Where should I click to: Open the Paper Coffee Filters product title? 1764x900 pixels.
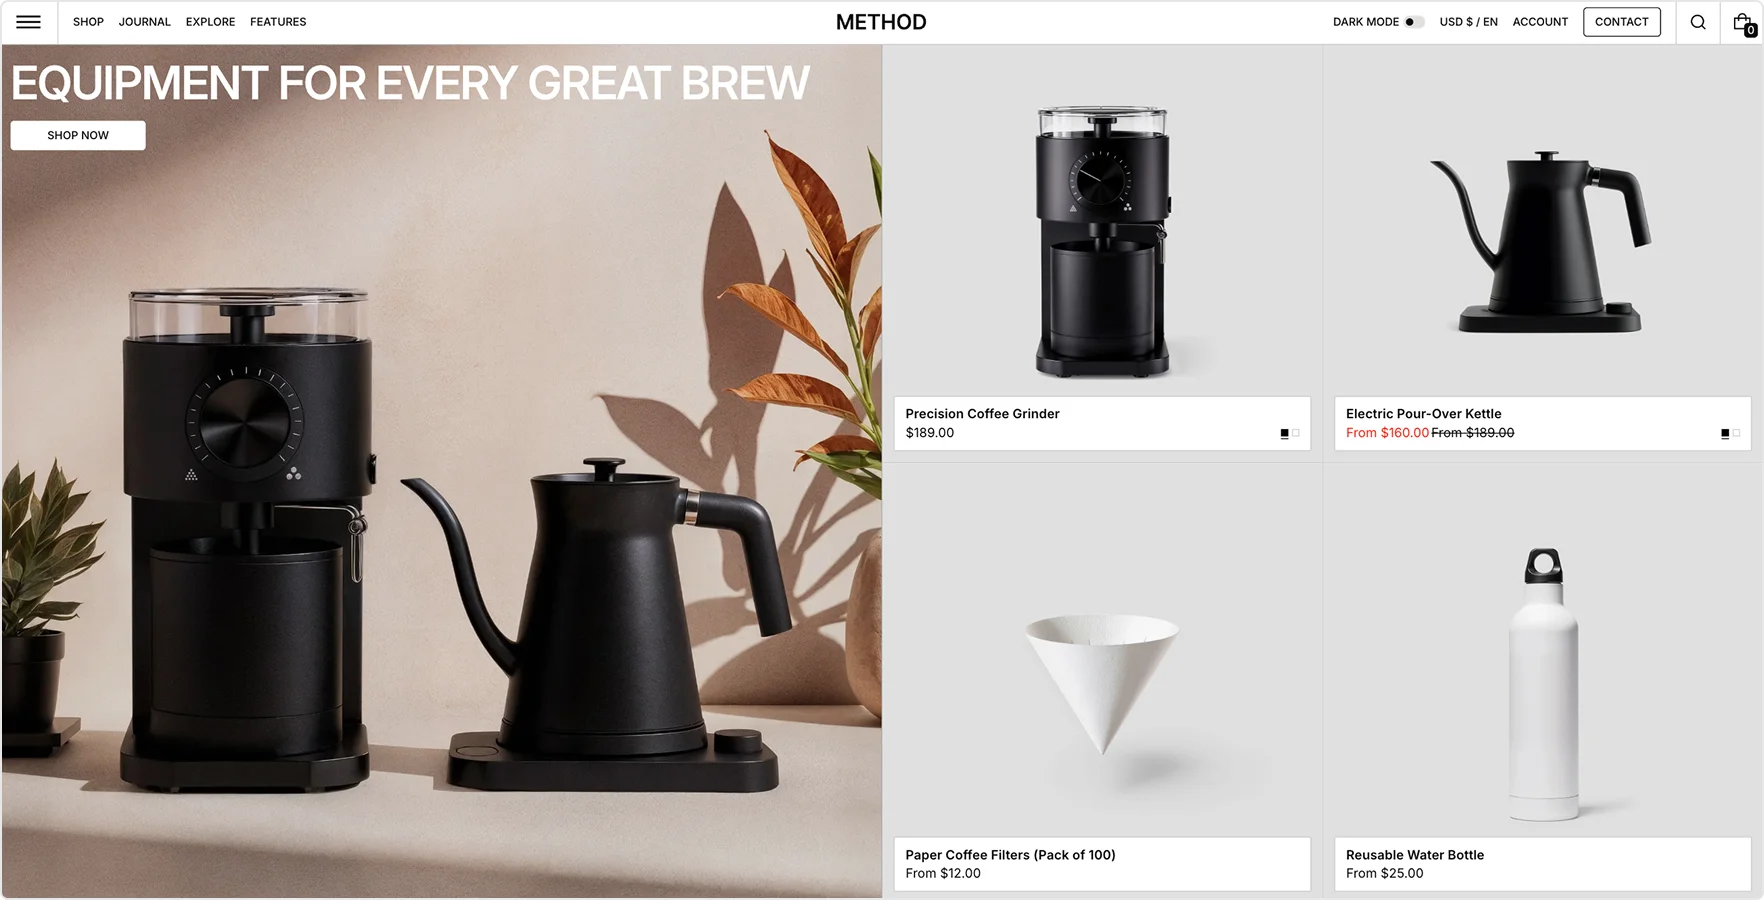coord(1010,855)
